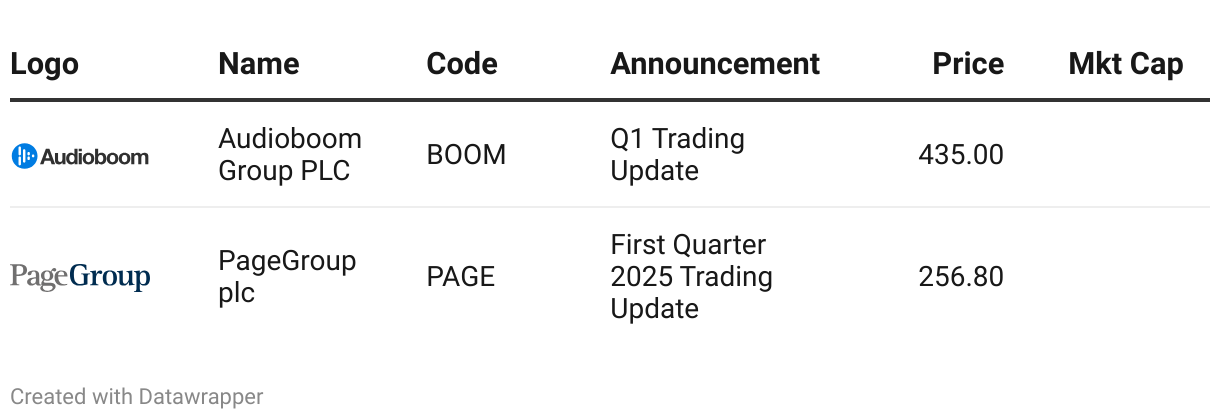Viewport: 1220px width, 420px height.
Task: Click the empty Mkt Cap cell for Audioboom
Action: (1126, 155)
